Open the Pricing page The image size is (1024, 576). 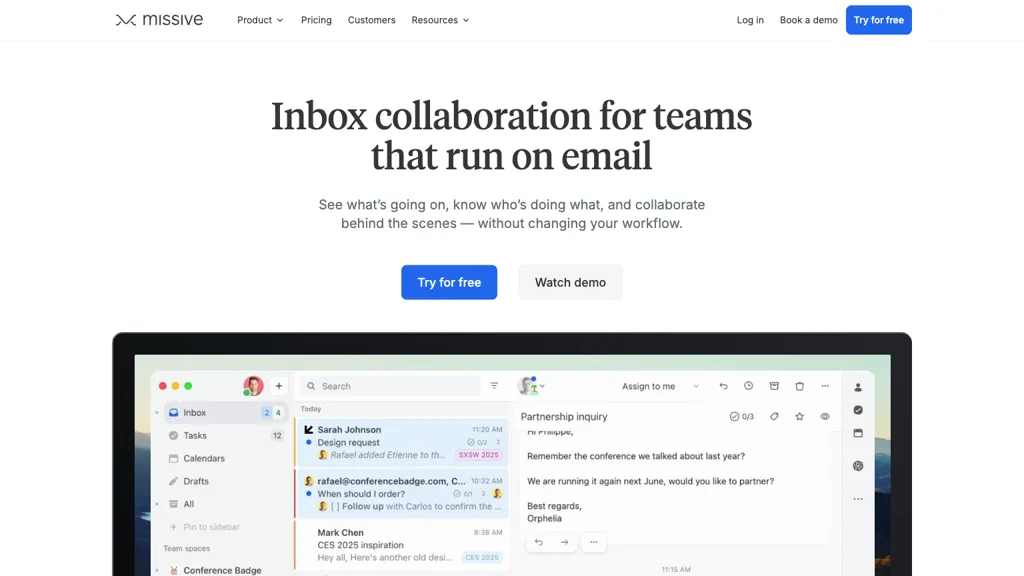point(316,20)
